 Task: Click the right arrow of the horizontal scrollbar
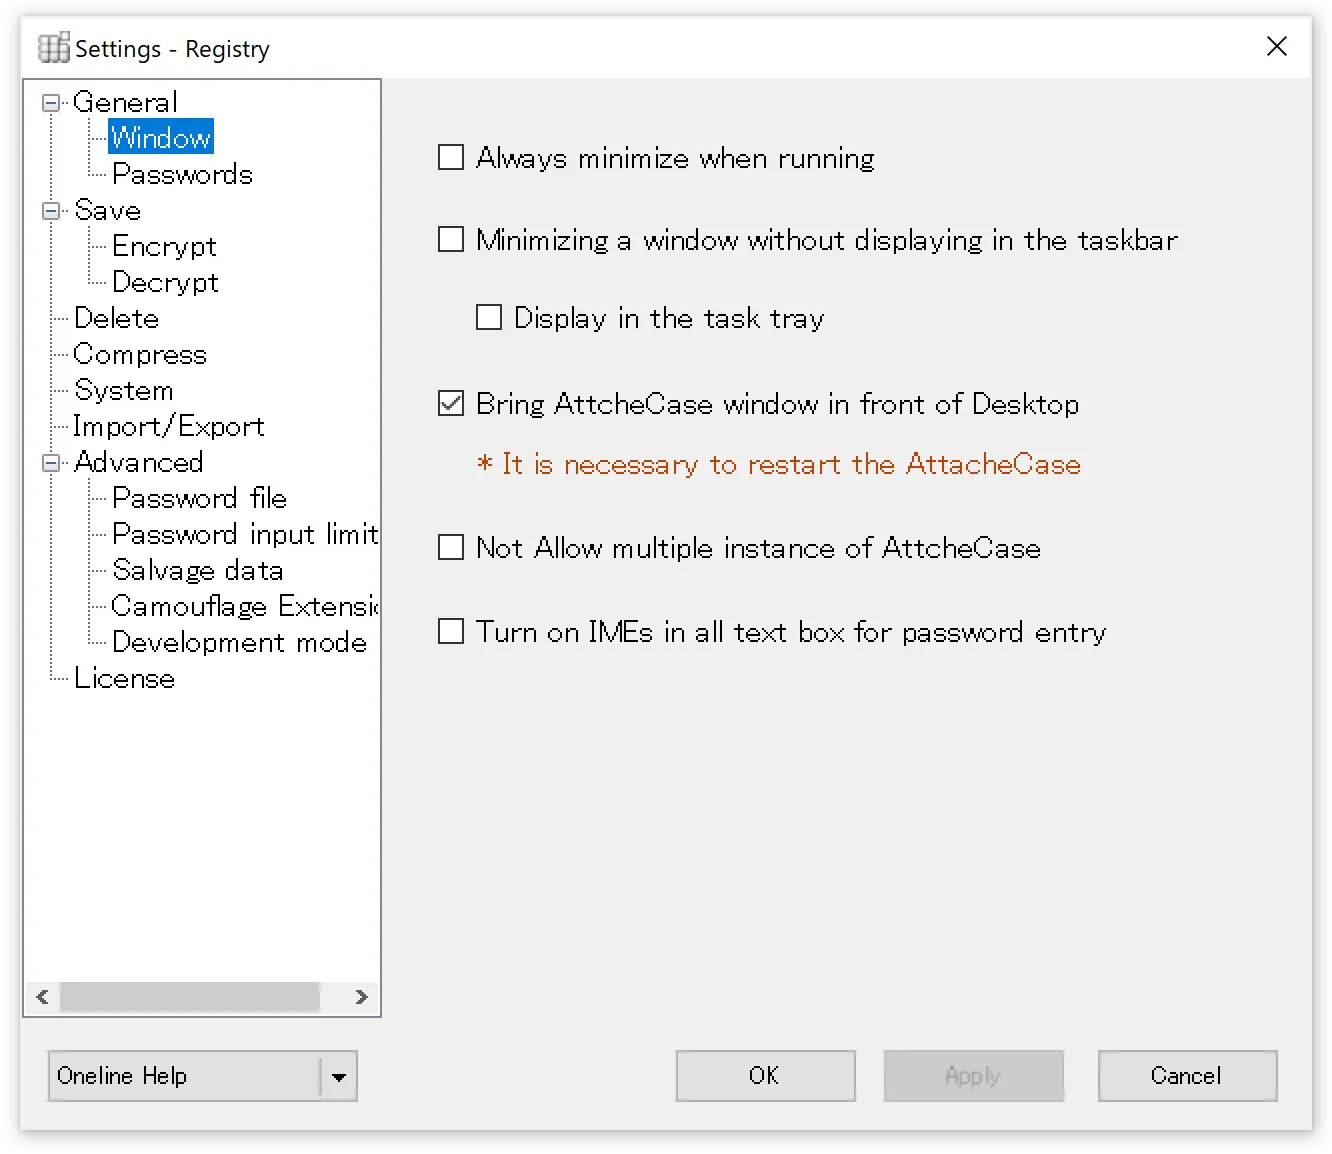coord(362,997)
